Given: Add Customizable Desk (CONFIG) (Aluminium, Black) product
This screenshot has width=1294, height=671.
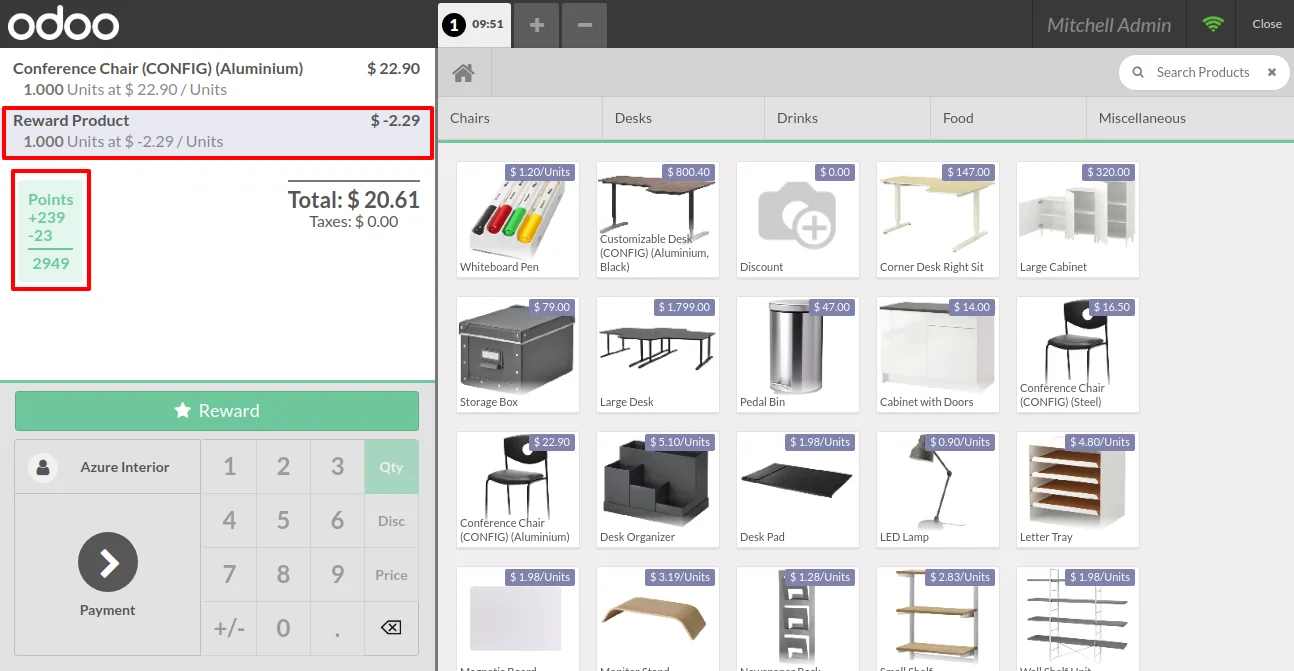Looking at the screenshot, I should 658,220.
